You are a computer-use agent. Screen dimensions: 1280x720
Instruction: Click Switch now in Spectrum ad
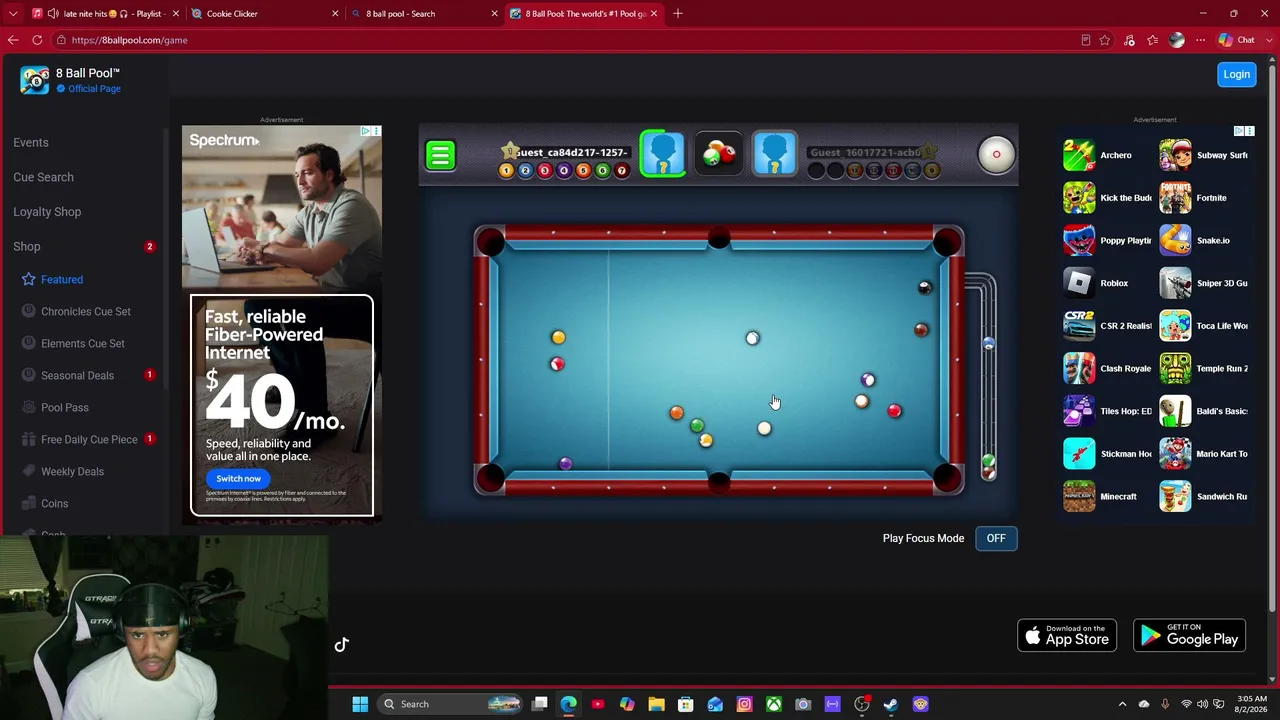click(x=238, y=478)
